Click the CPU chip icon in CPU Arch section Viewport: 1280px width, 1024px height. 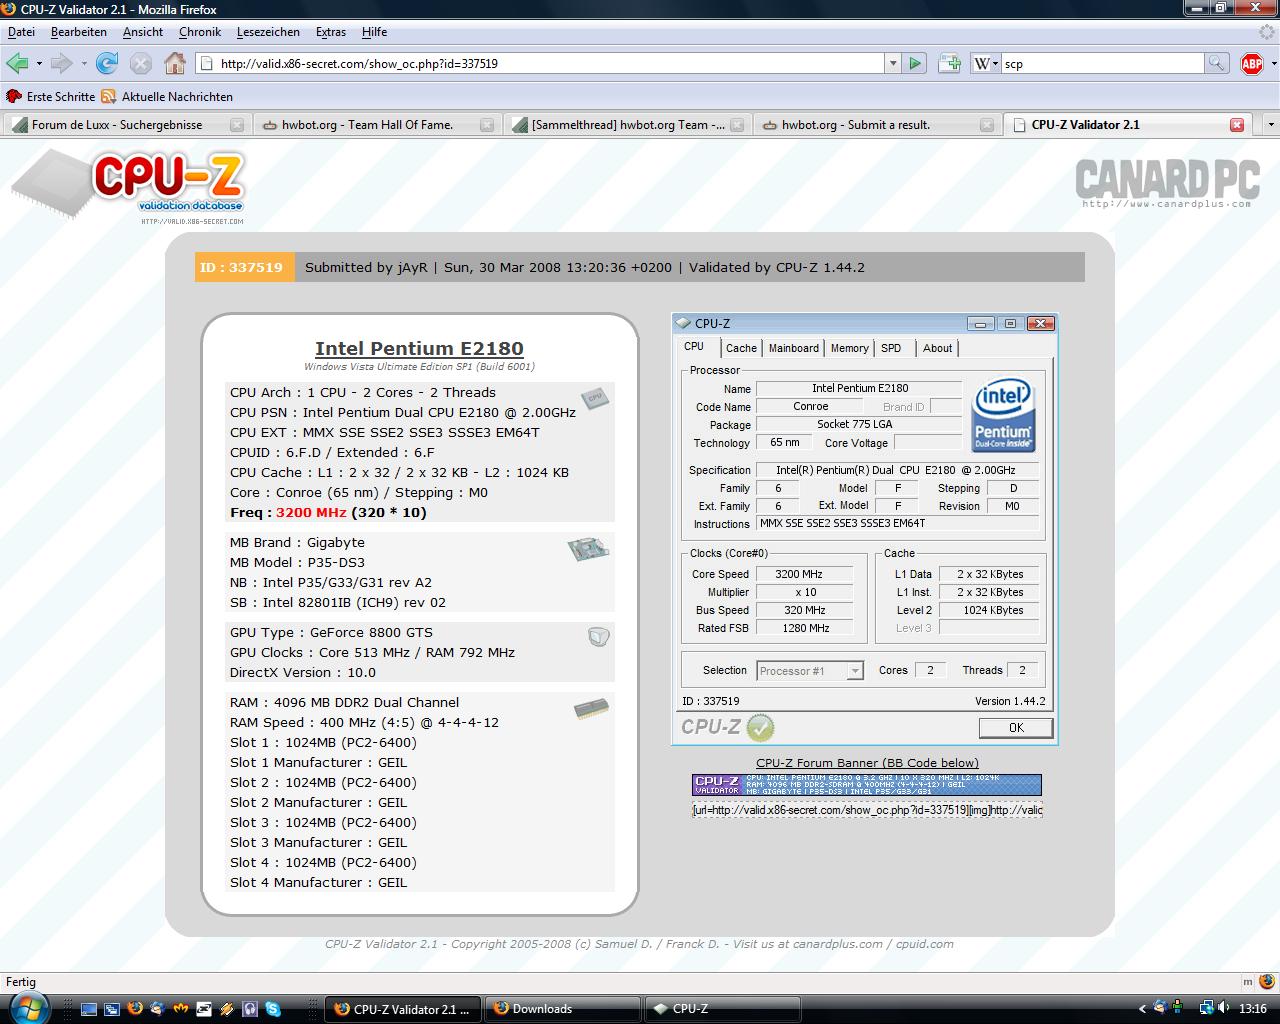[595, 397]
